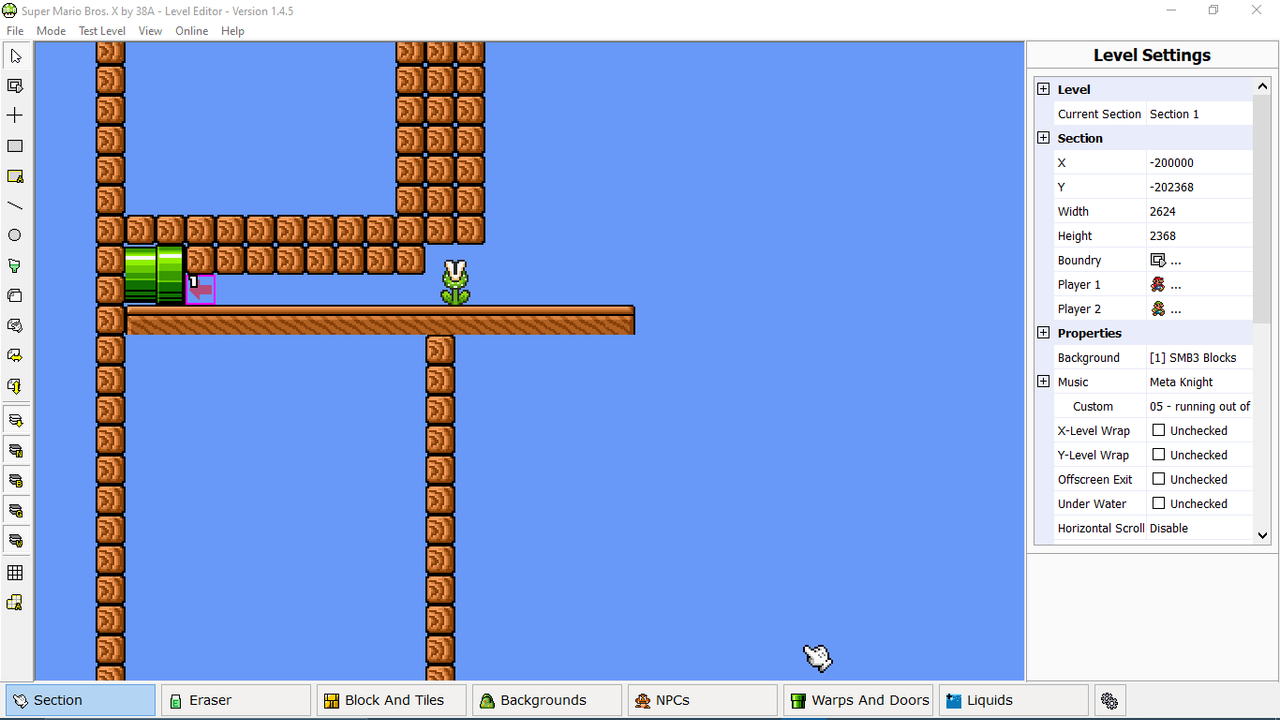This screenshot has height=720, width=1280.
Task: Edit the Height value 2368
Action: pyautogui.click(x=1199, y=236)
